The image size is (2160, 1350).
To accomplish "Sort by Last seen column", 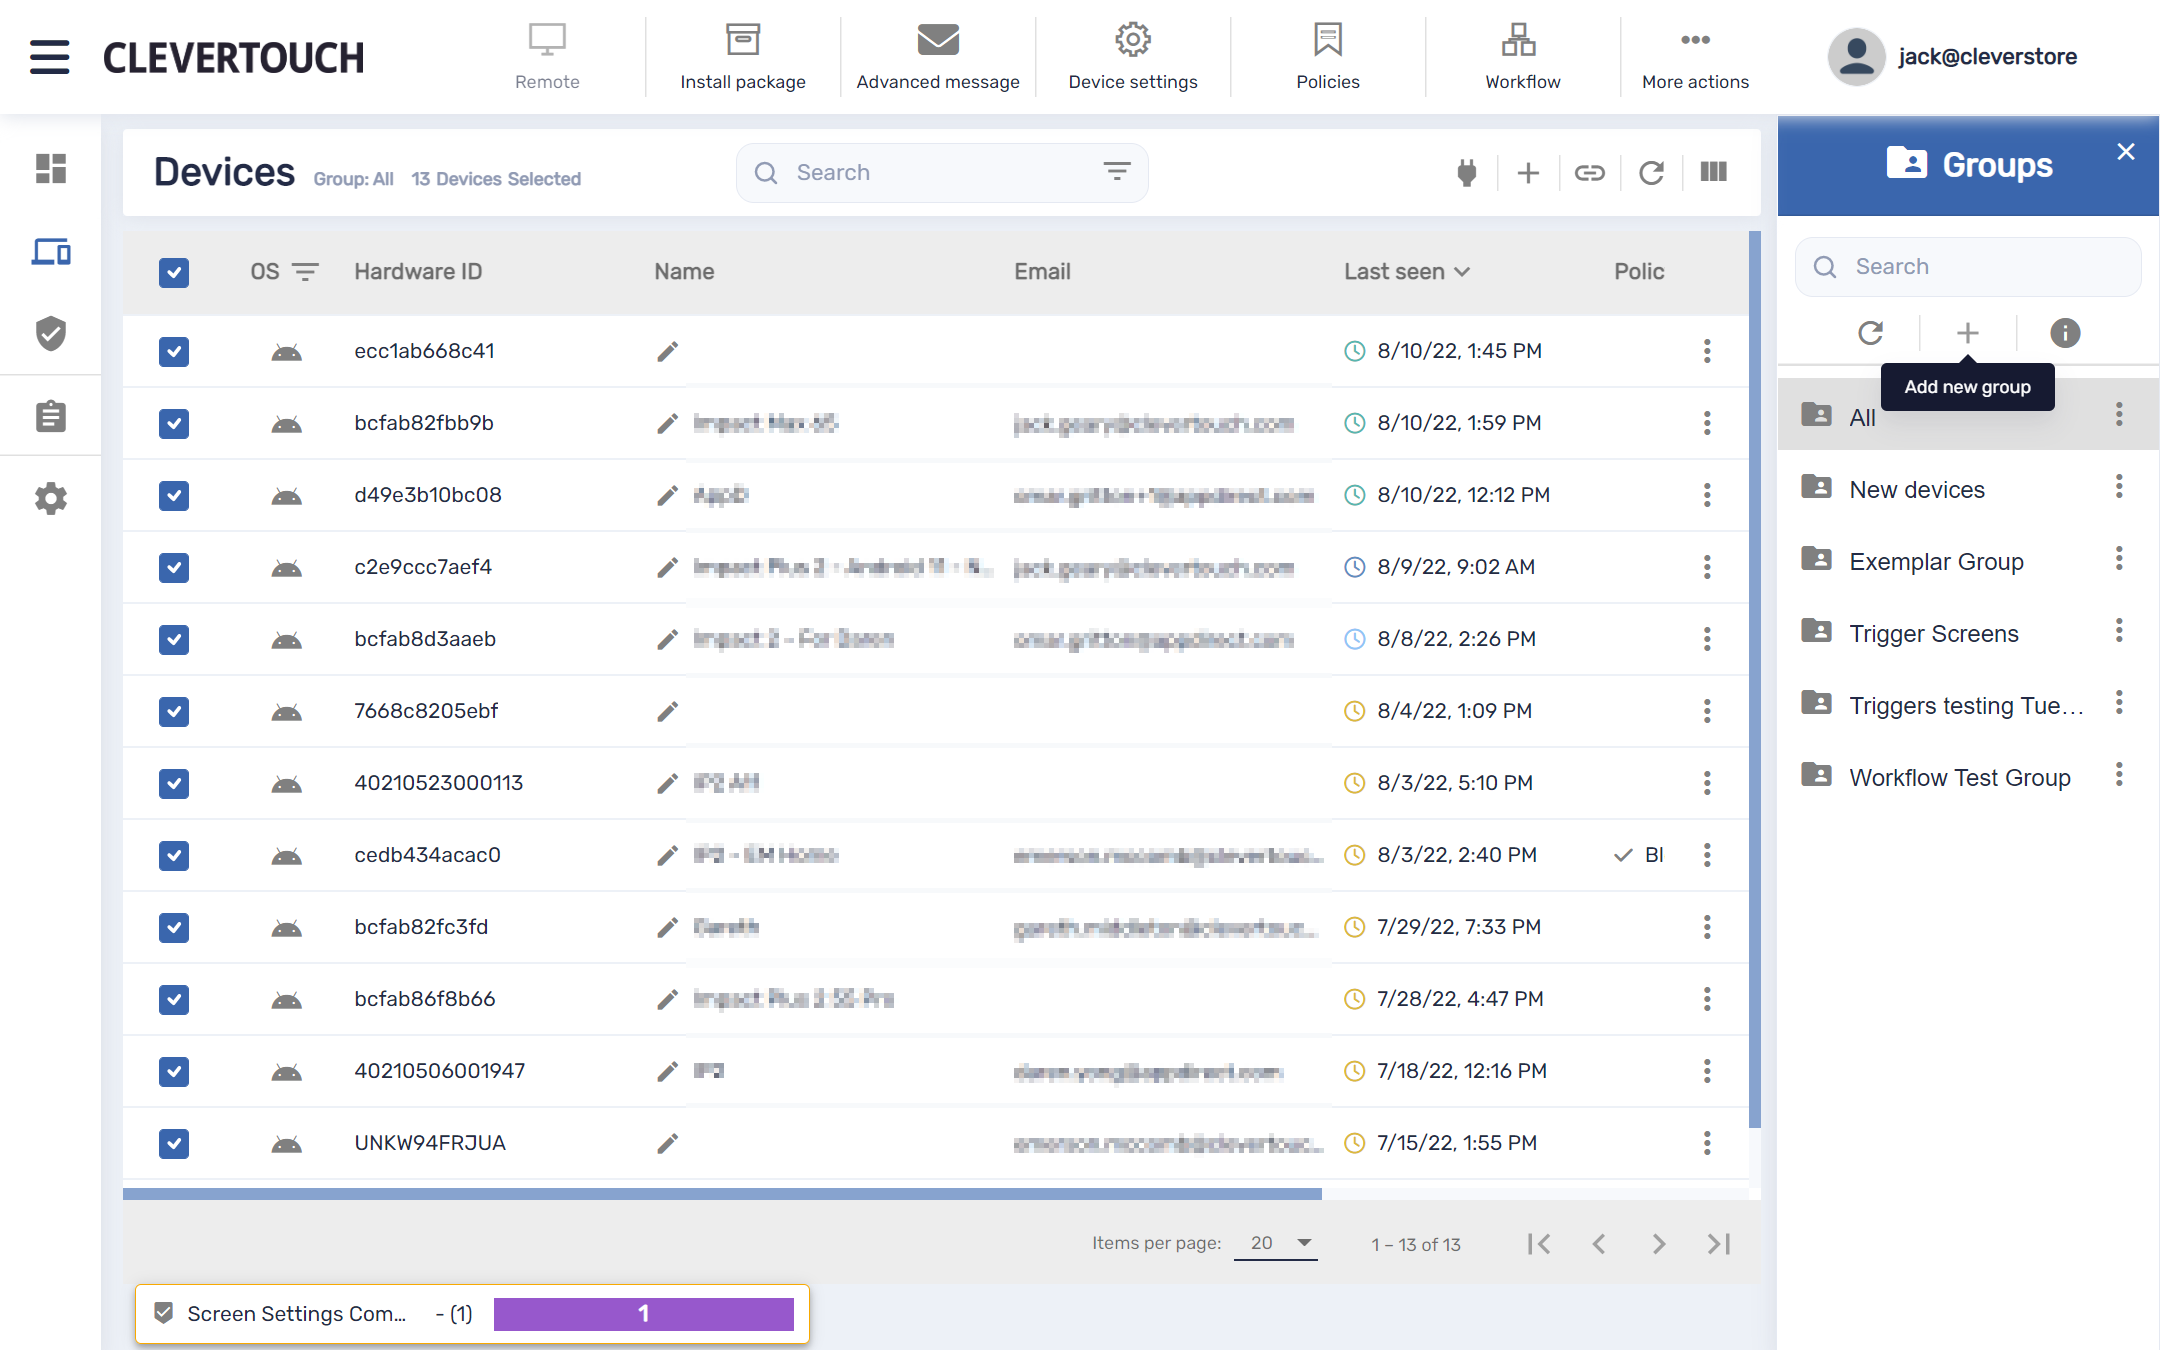I will click(x=1406, y=272).
